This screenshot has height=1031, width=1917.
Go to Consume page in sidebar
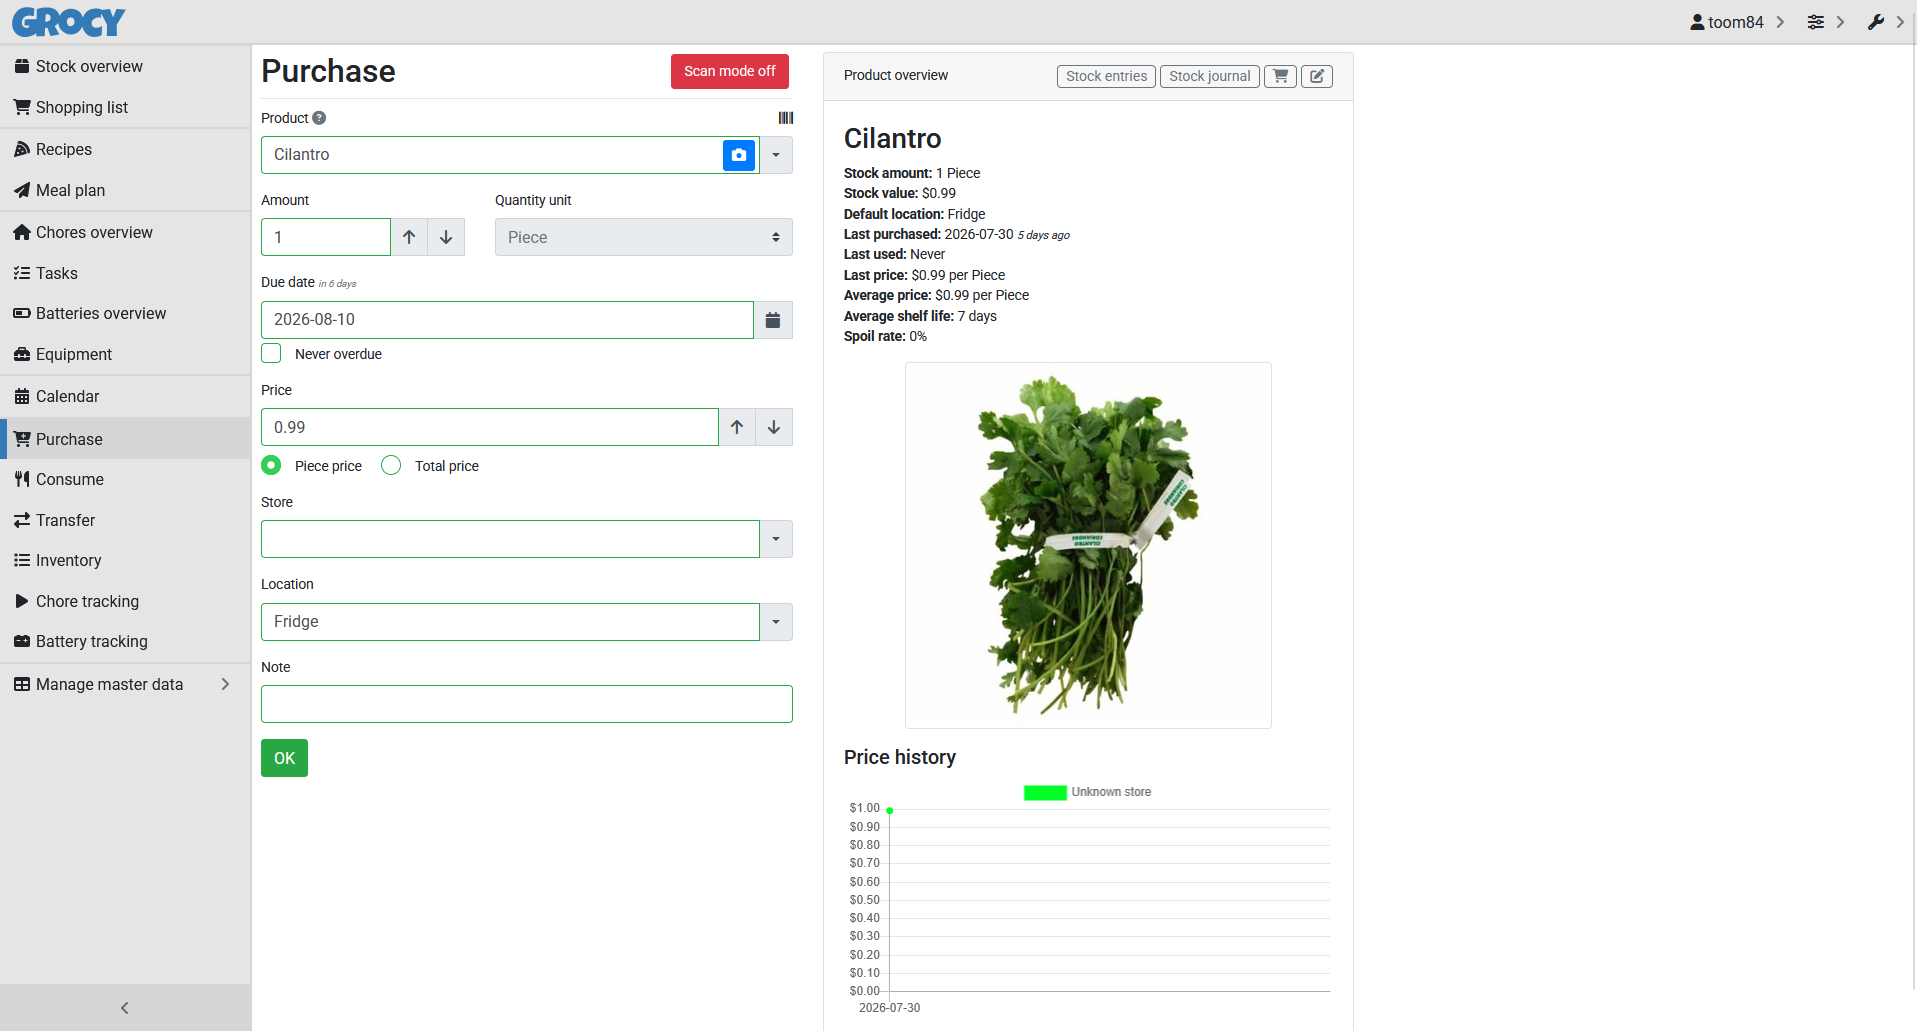coord(125,479)
